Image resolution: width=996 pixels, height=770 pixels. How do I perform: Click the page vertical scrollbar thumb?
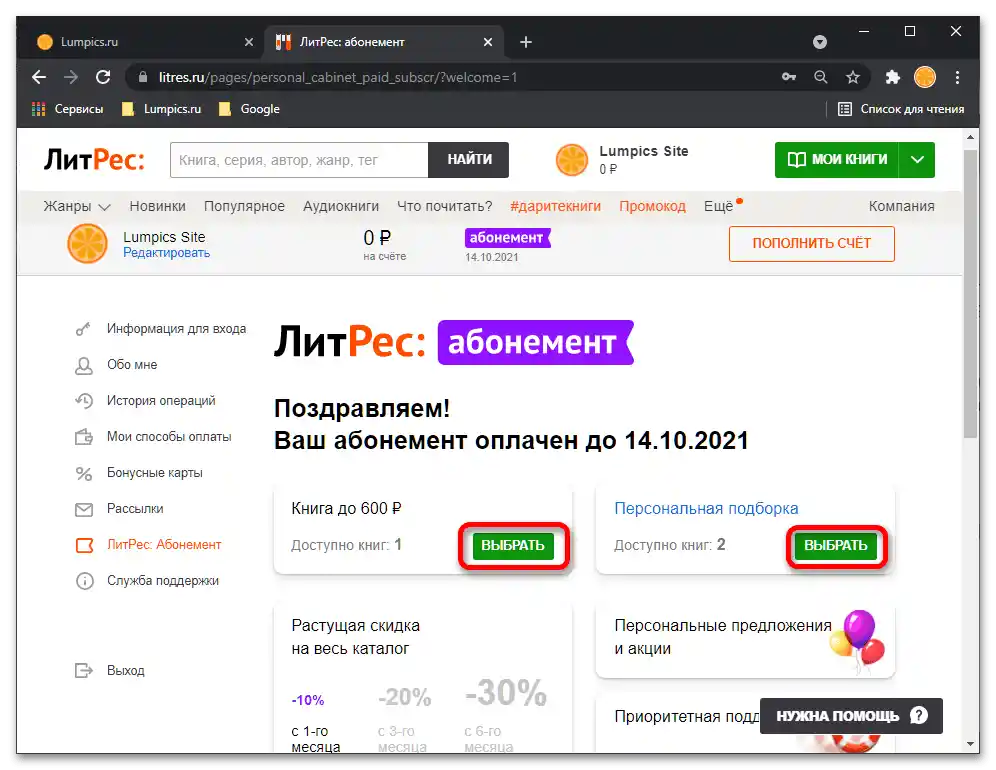pos(970,294)
